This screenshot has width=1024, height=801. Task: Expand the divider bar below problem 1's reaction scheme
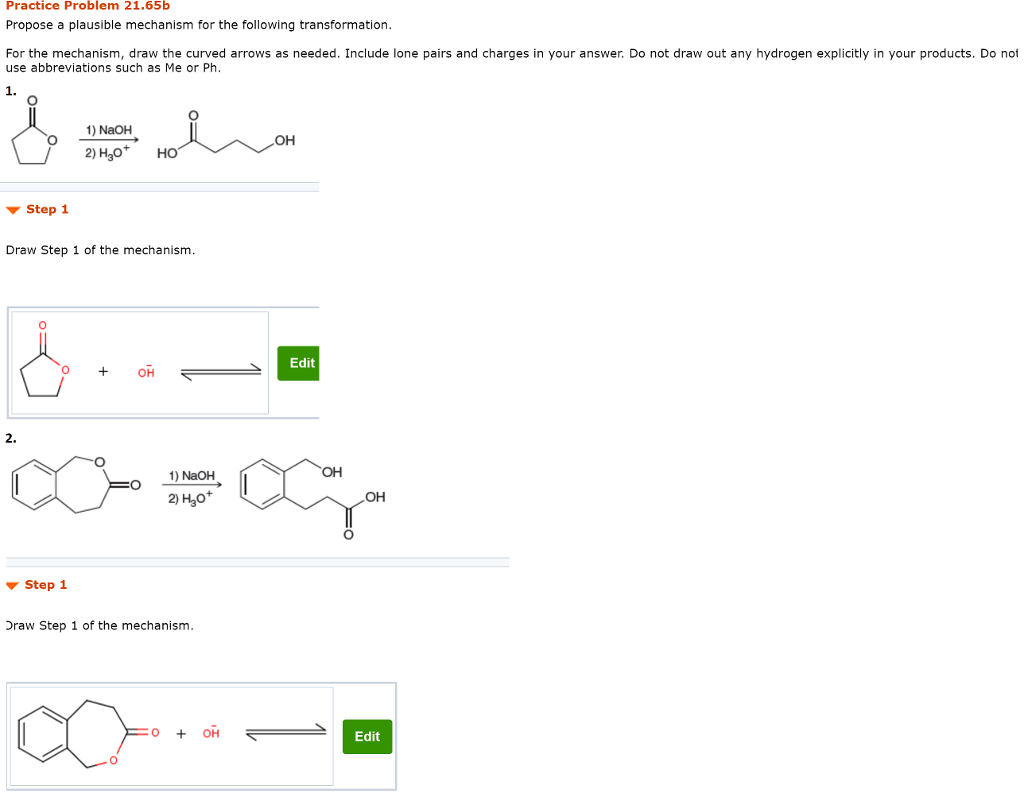(160, 186)
